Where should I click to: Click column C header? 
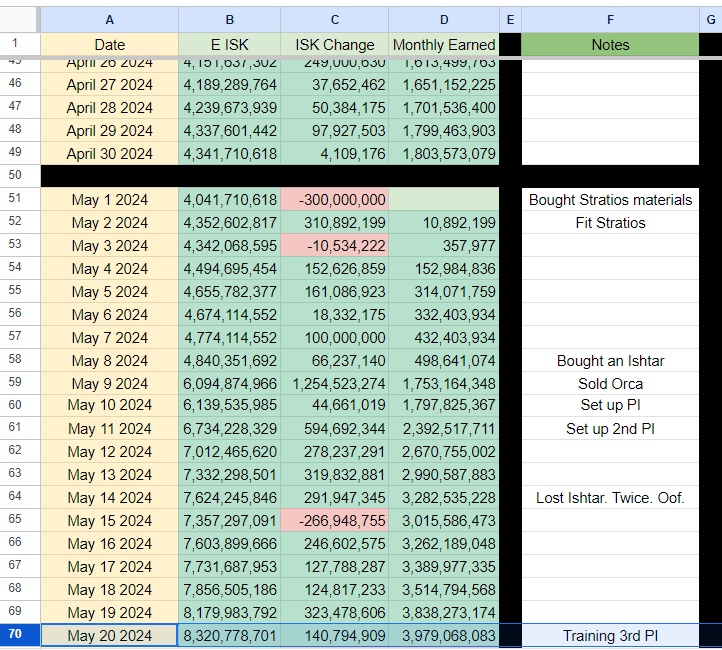coord(334,18)
